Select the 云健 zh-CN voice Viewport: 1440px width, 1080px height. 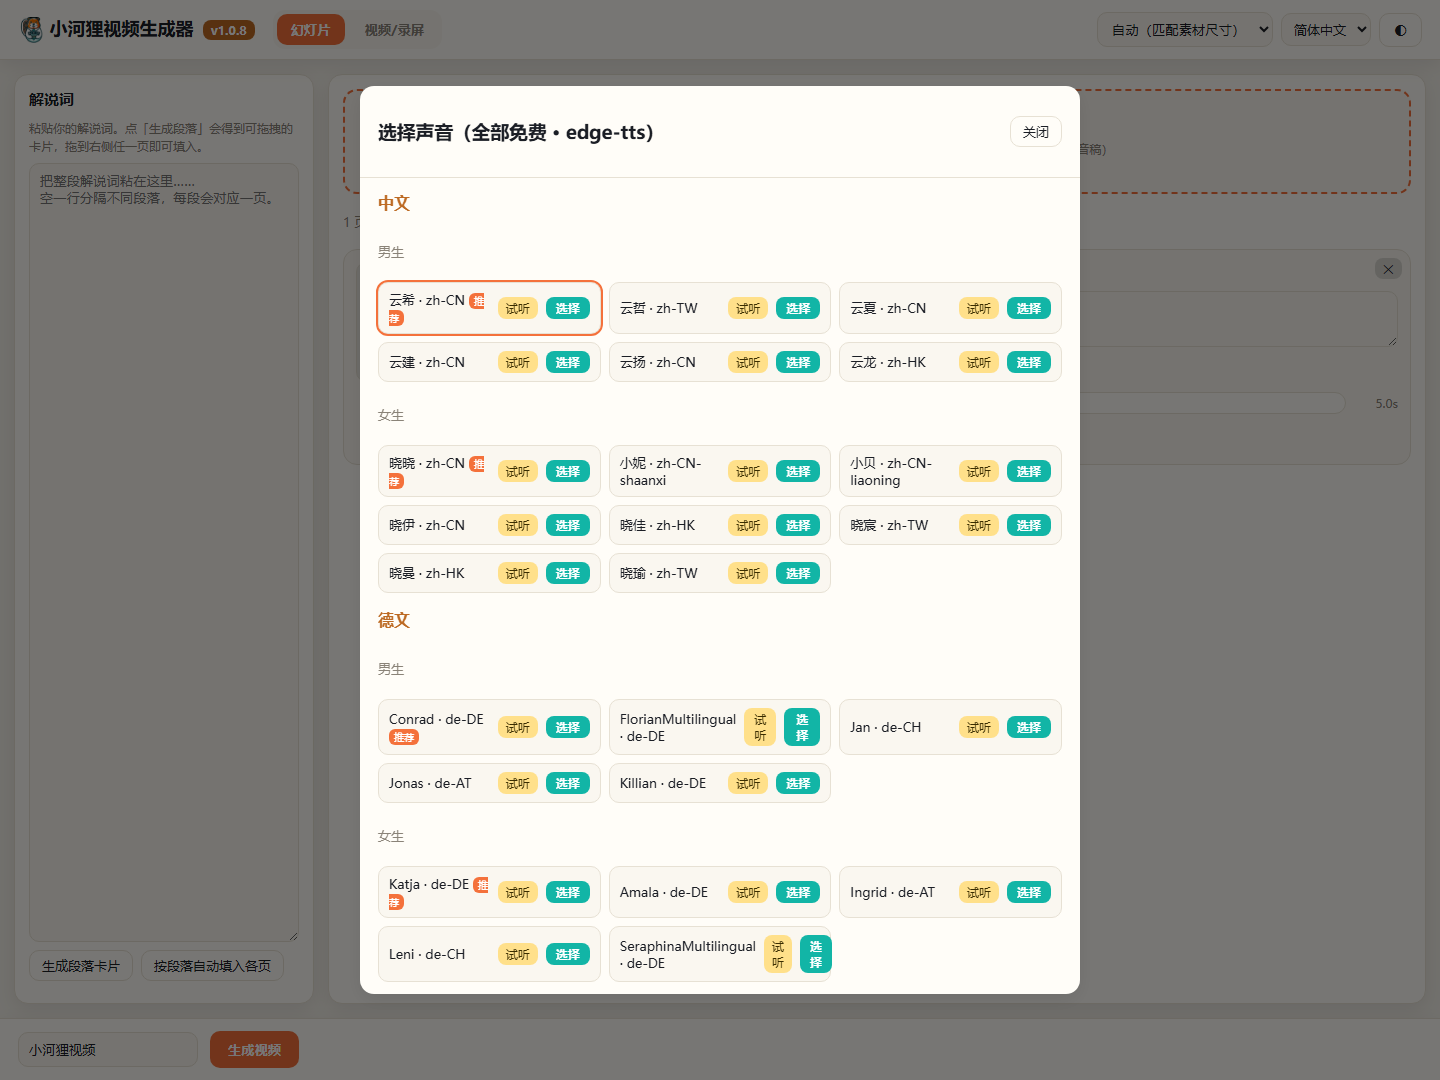pyautogui.click(x=568, y=363)
